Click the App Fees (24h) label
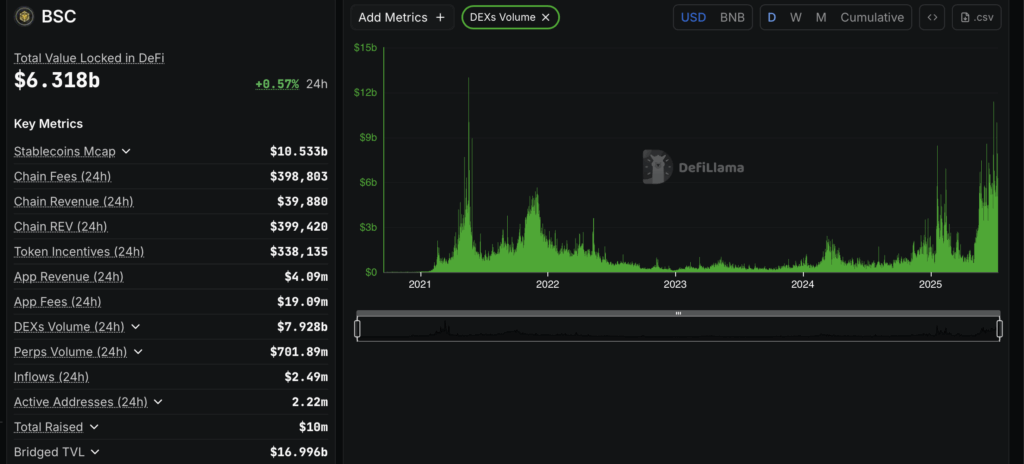The width and height of the screenshot is (1024, 464). click(x=57, y=302)
